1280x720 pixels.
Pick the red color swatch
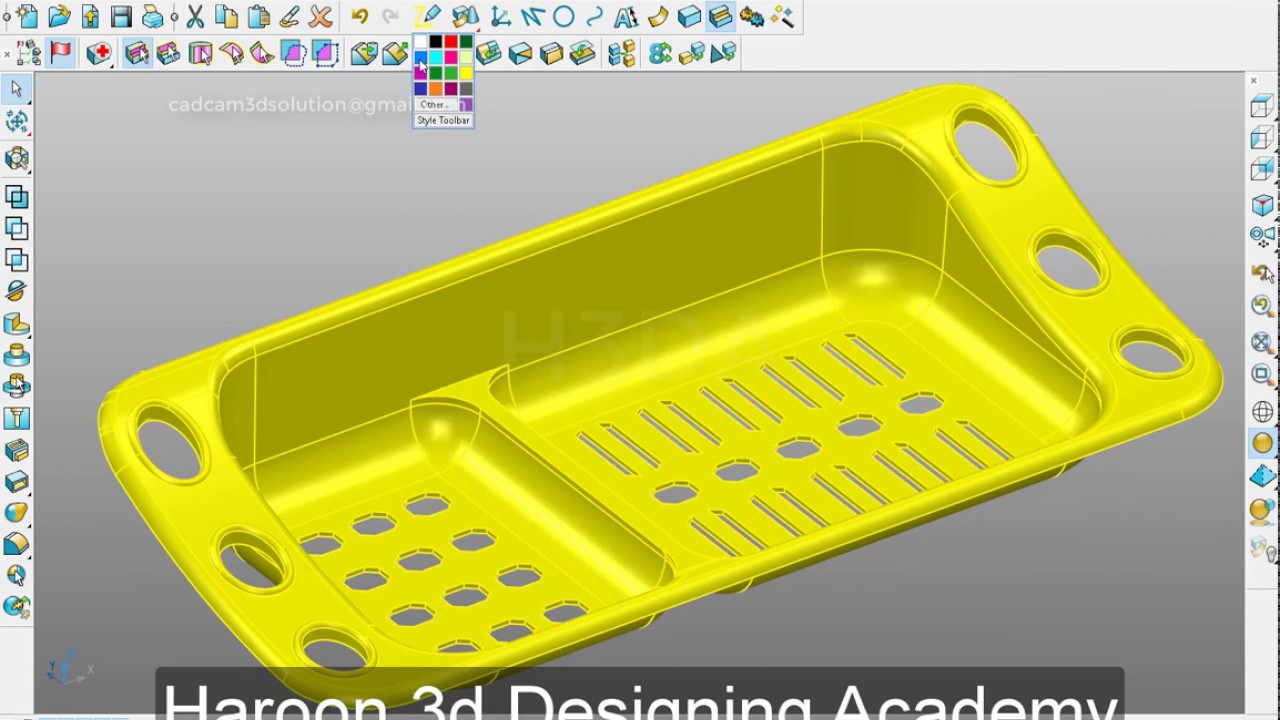click(451, 42)
